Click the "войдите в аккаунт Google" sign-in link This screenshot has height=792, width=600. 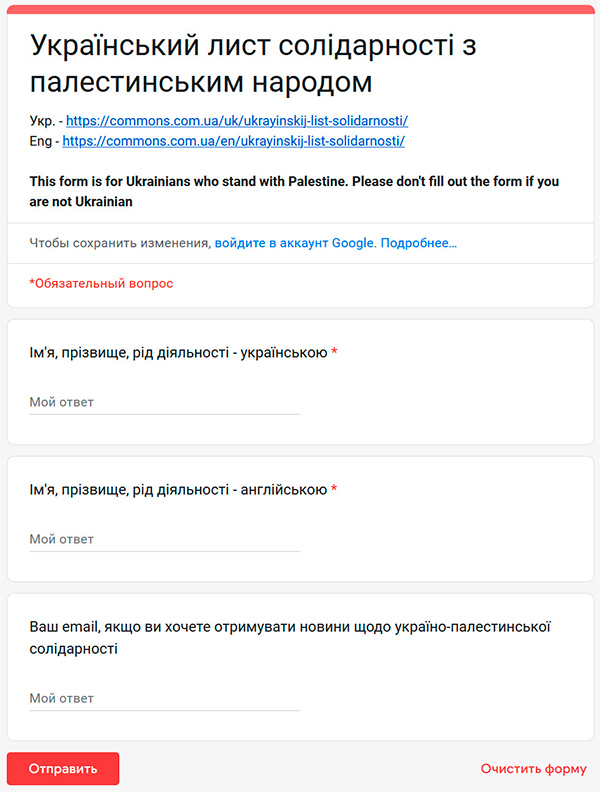pos(293,243)
